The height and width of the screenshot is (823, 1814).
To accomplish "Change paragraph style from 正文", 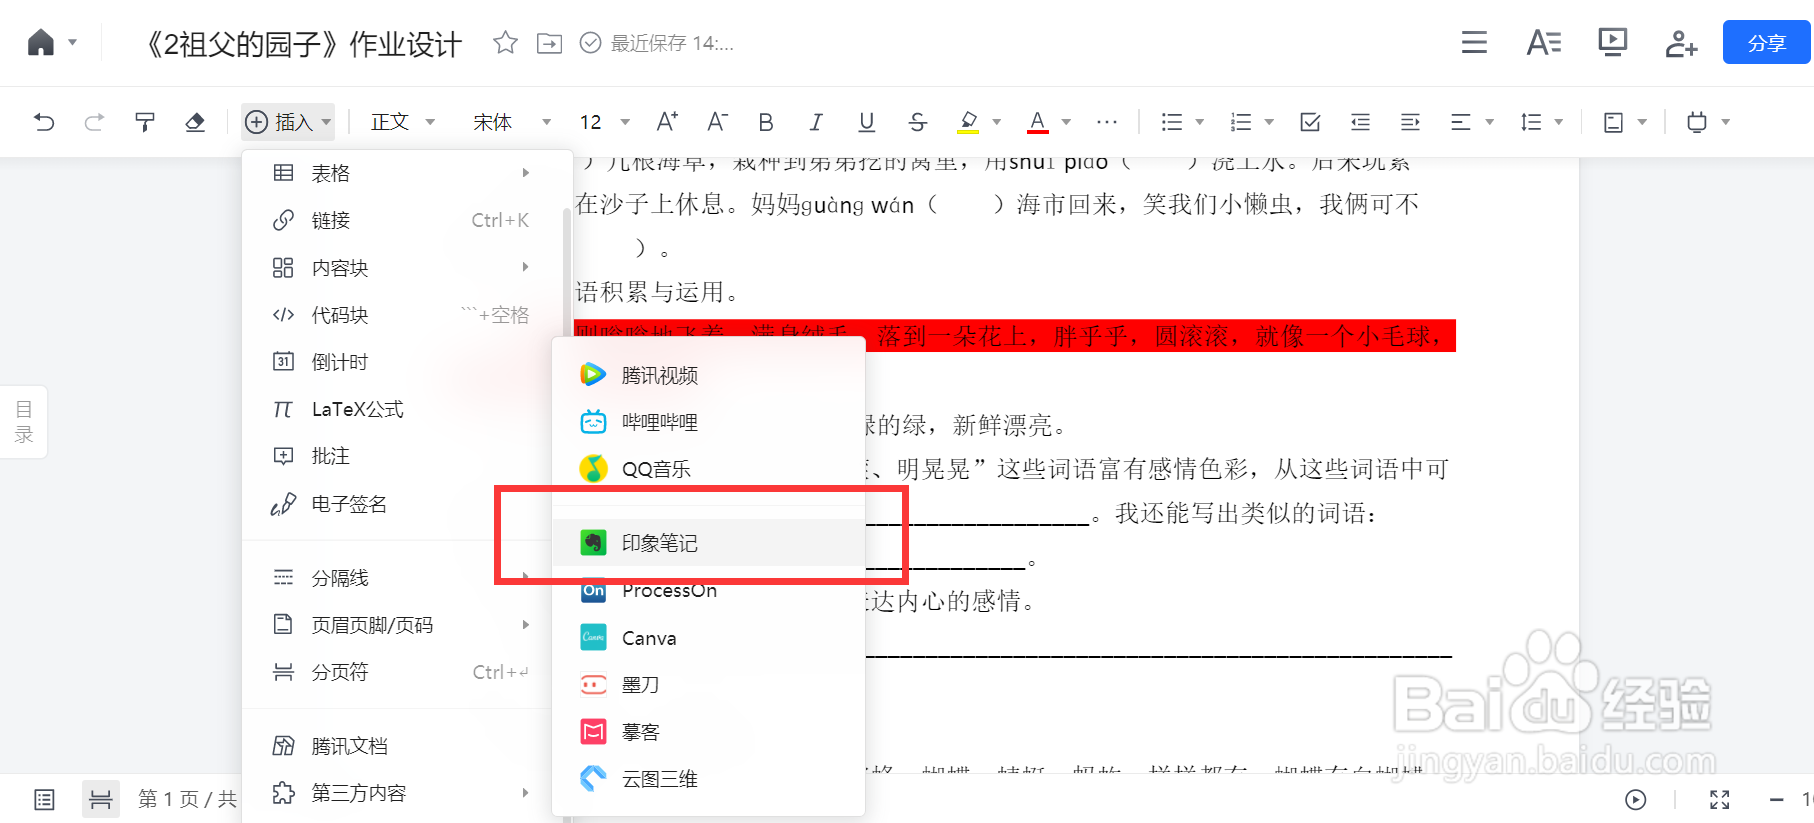I will [402, 122].
